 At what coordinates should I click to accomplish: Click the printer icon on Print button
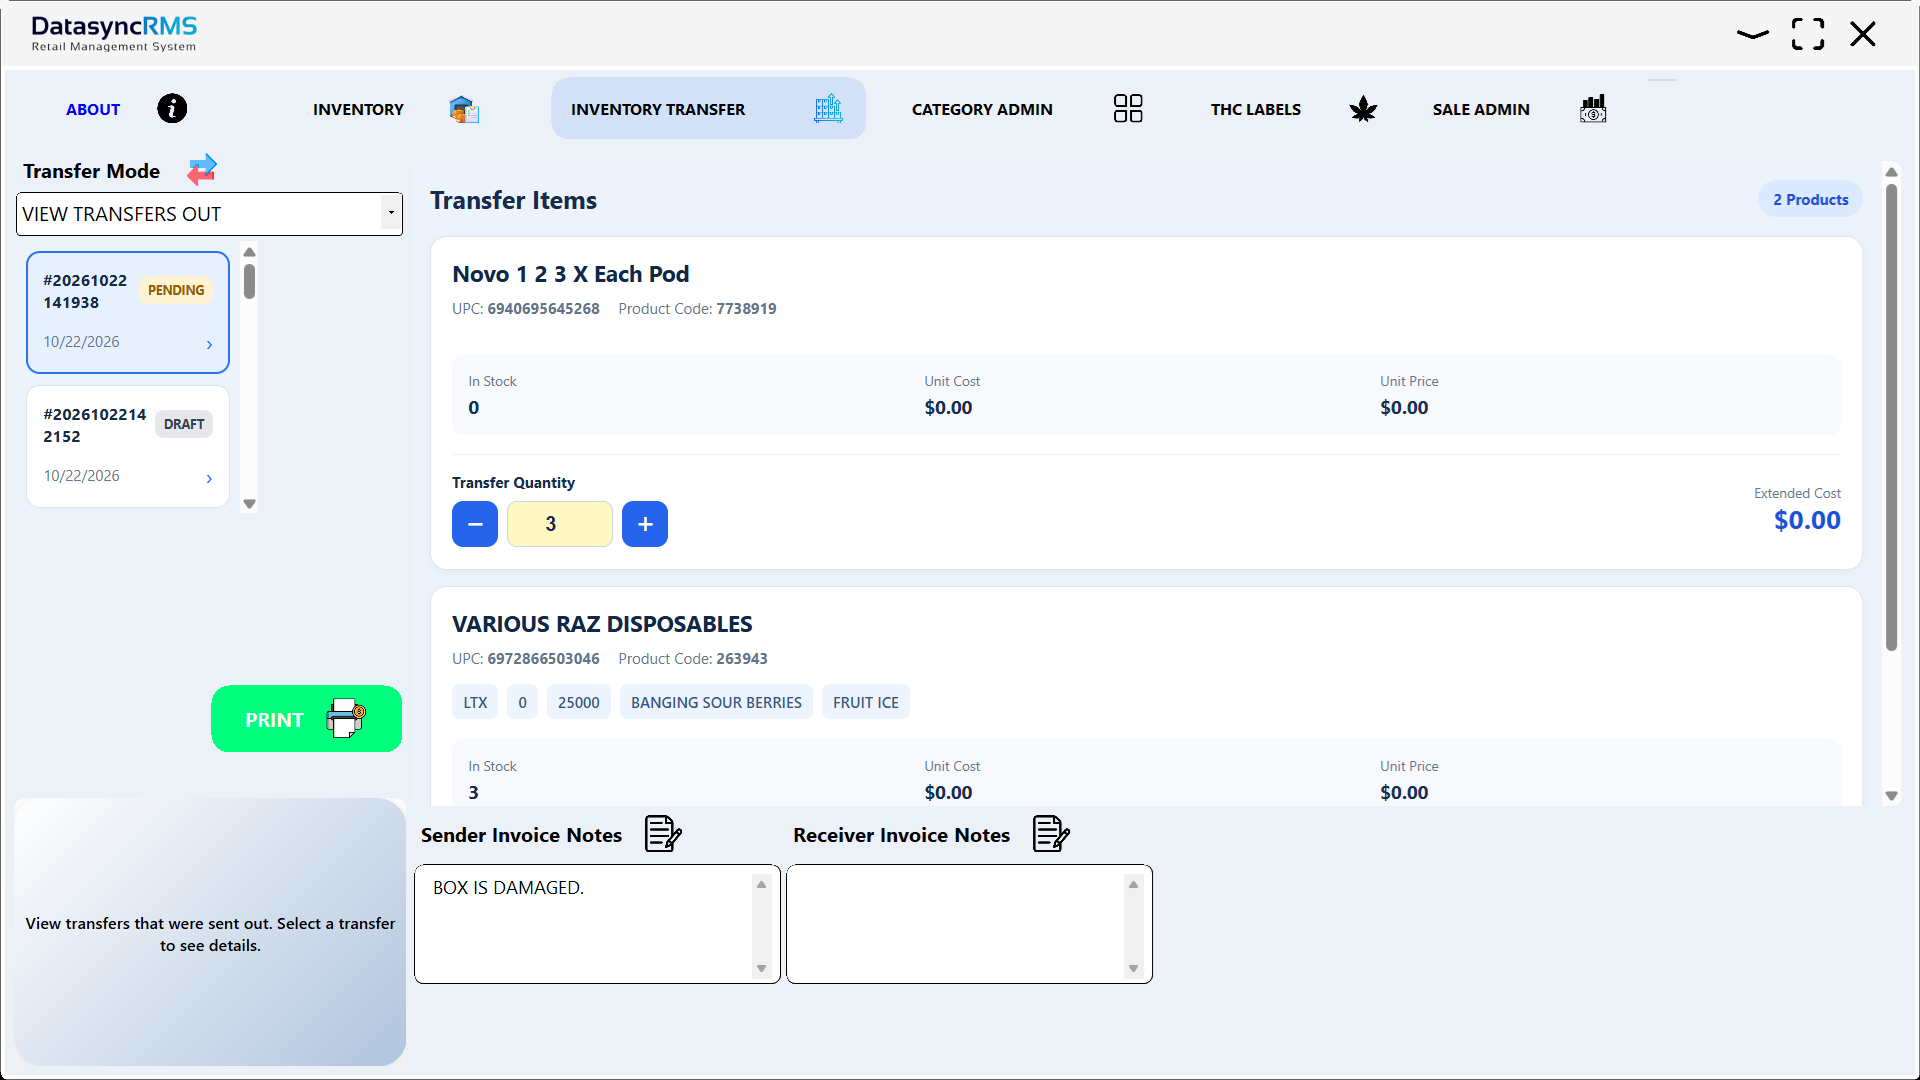pyautogui.click(x=346, y=718)
